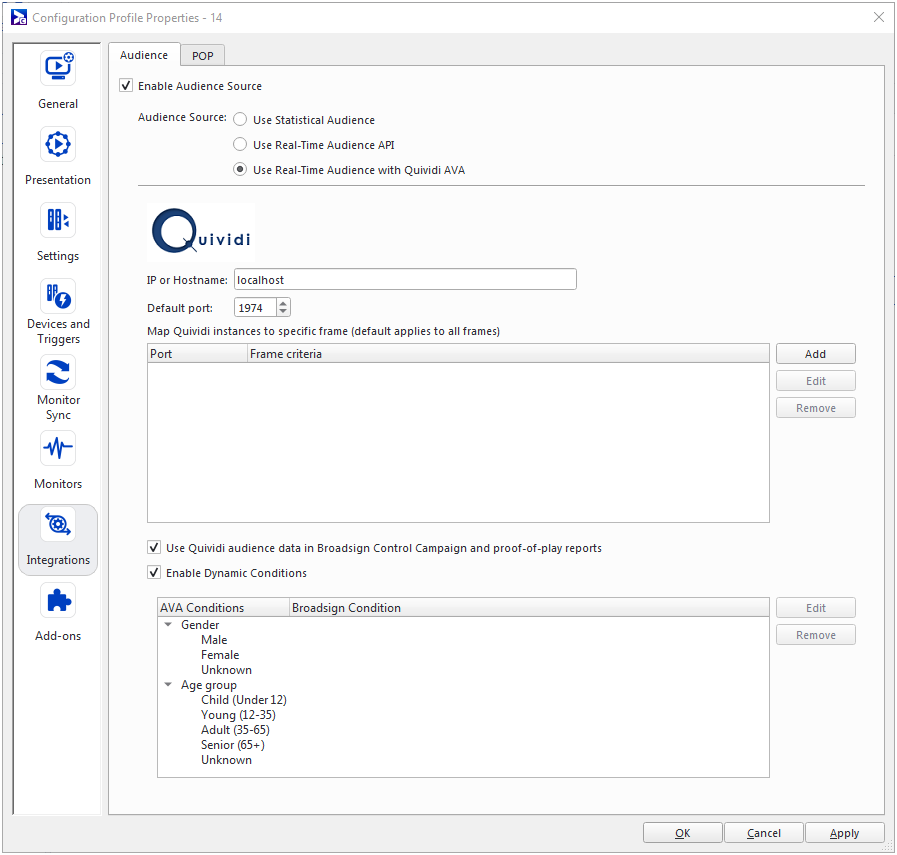Select the Audience tab
The image size is (897, 855).
pyautogui.click(x=144, y=55)
